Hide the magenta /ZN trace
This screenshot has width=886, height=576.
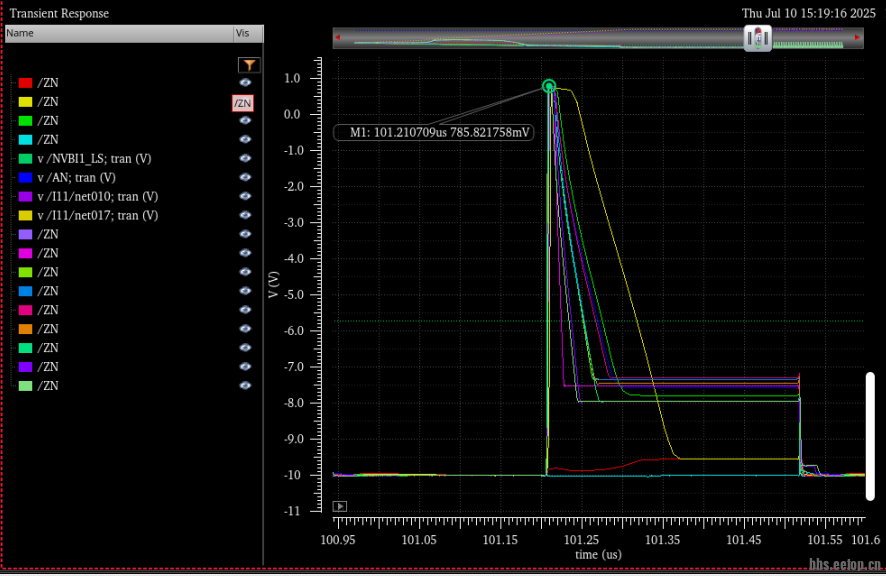pyautogui.click(x=245, y=253)
